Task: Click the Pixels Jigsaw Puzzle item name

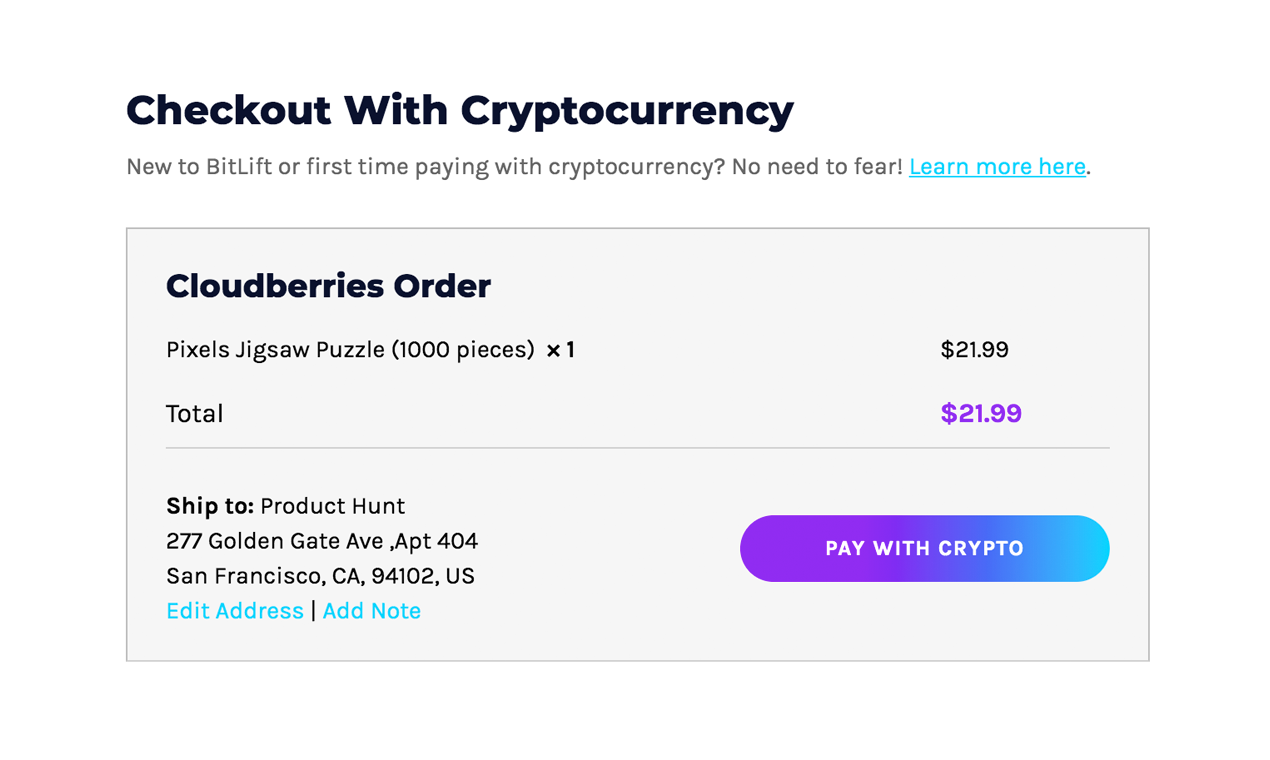Action: click(x=349, y=349)
